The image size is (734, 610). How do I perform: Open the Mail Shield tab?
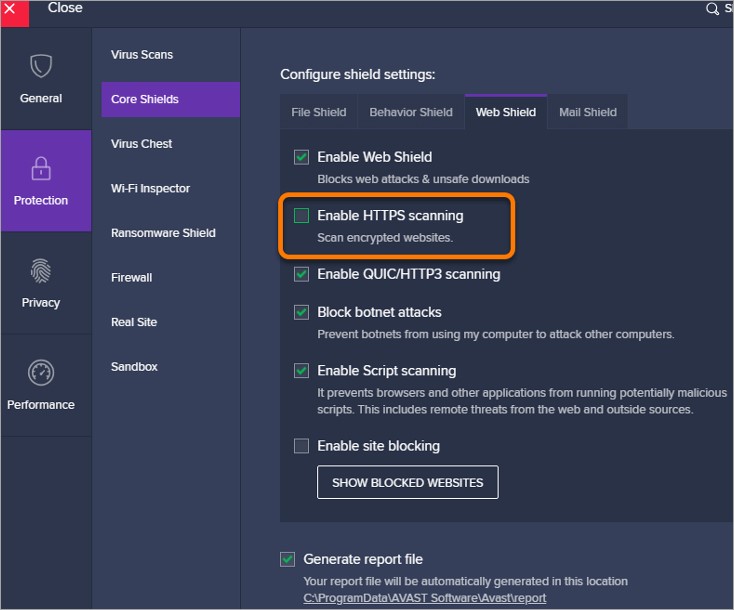588,112
